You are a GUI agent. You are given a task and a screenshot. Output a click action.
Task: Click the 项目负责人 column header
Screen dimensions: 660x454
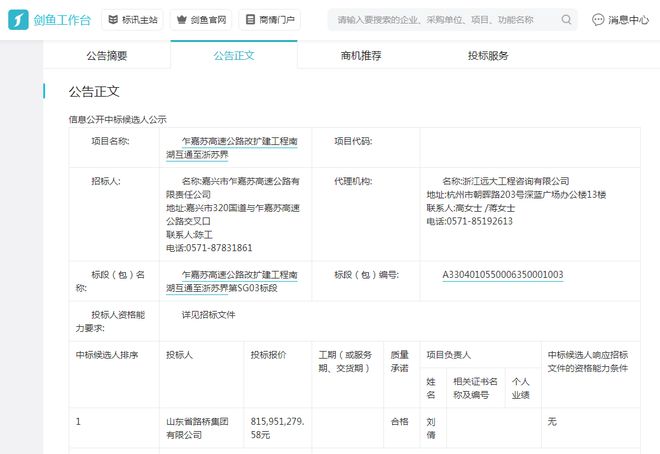coord(449,355)
